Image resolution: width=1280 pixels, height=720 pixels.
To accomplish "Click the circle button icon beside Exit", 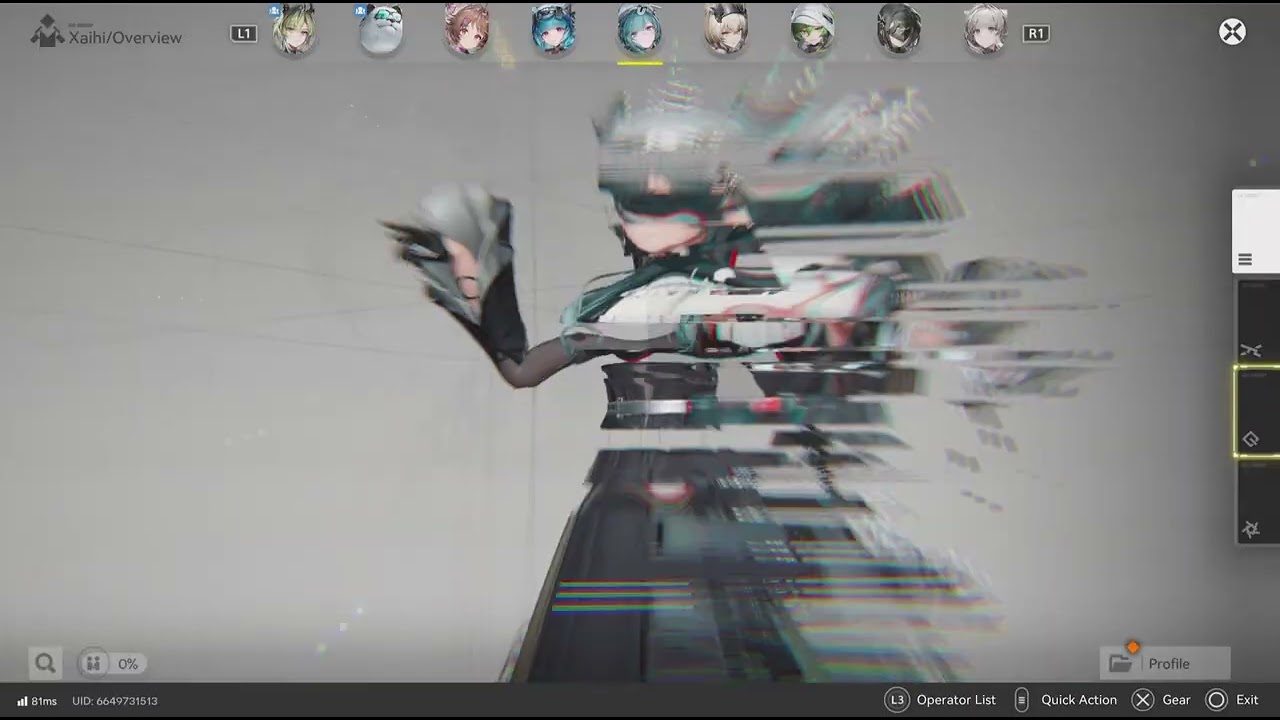I will pos(1216,700).
